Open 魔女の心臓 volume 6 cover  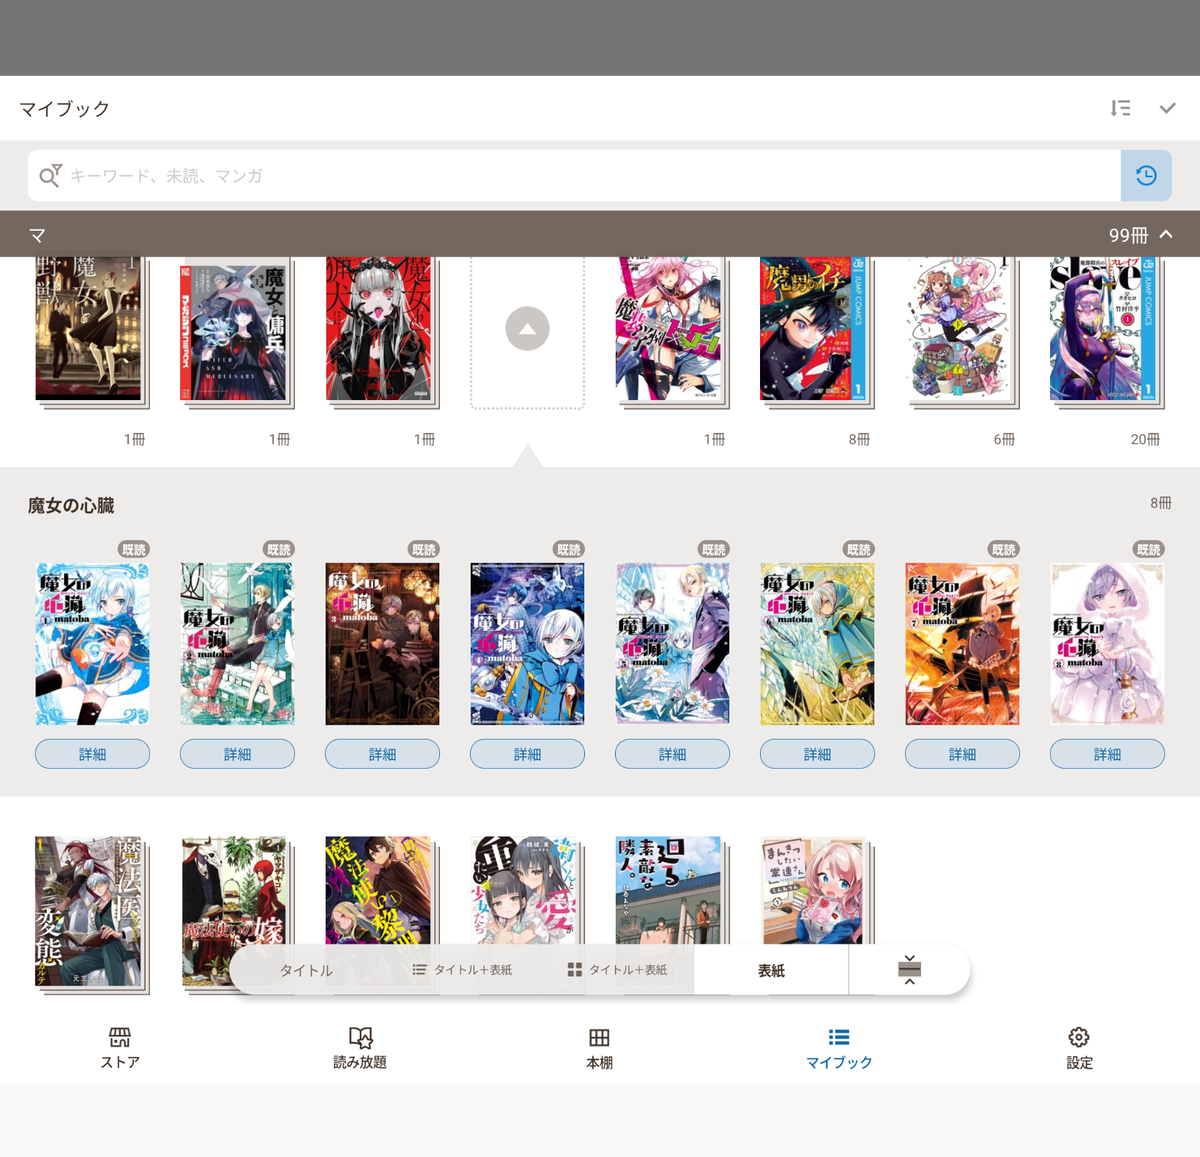click(817, 644)
